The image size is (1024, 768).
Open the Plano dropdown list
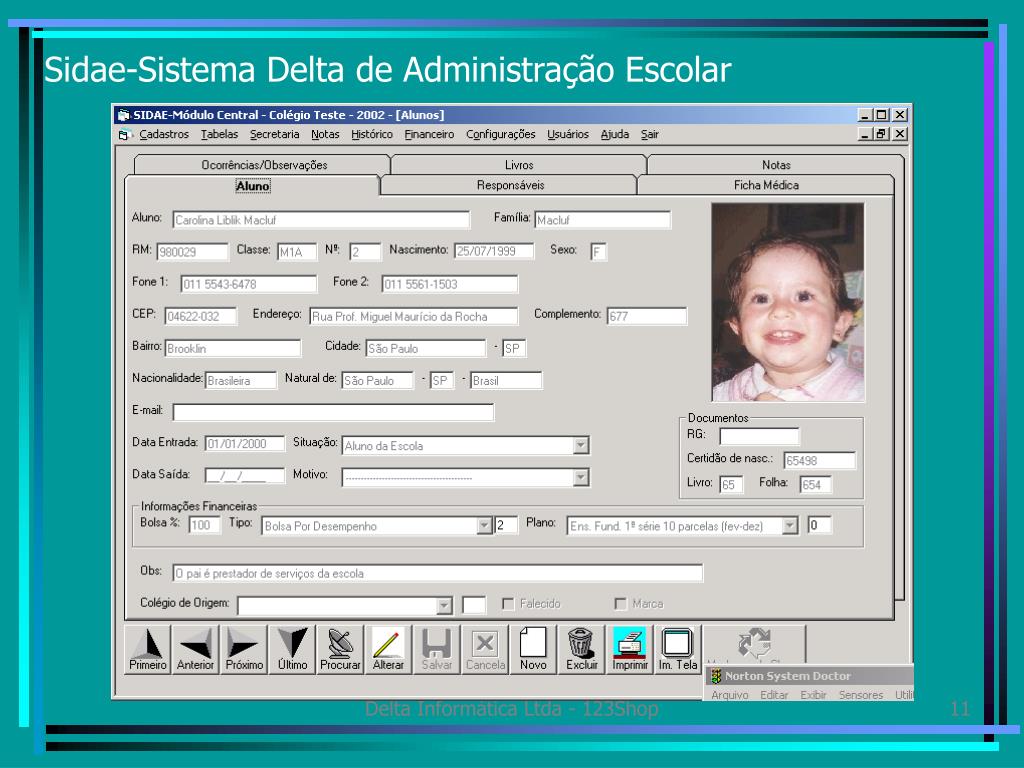click(790, 525)
